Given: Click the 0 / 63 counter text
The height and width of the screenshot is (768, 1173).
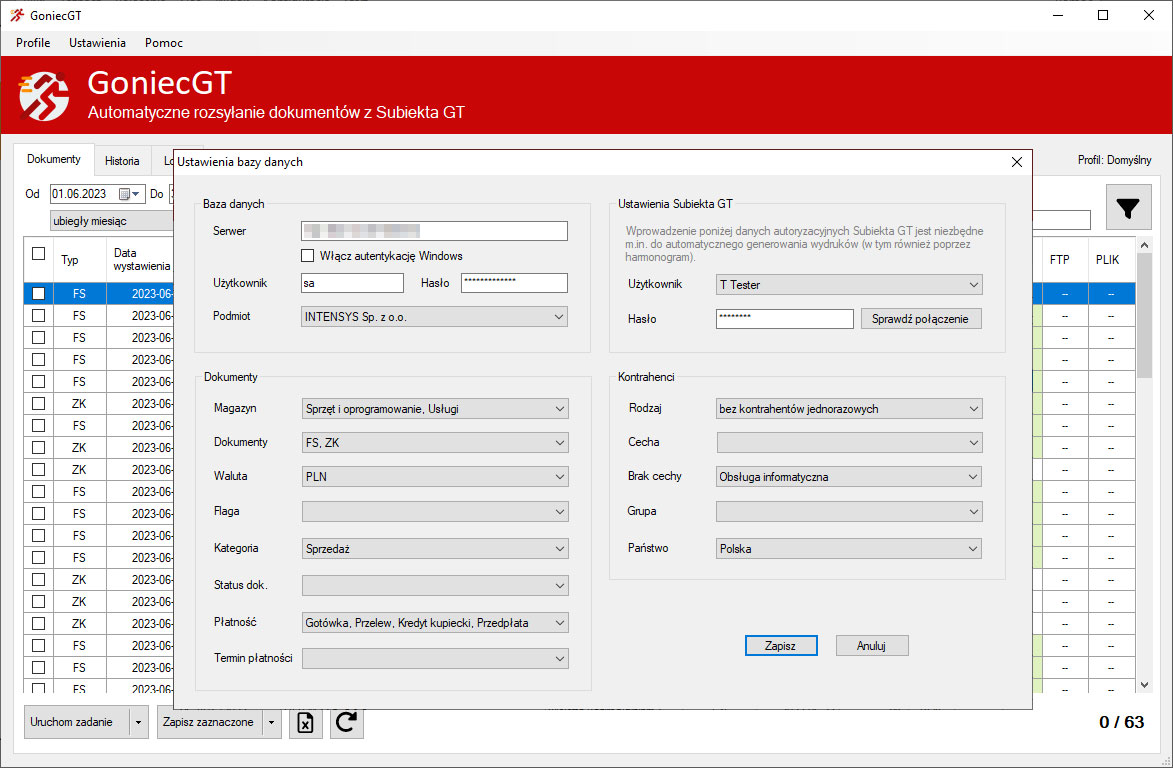Looking at the screenshot, I should [x=1121, y=722].
